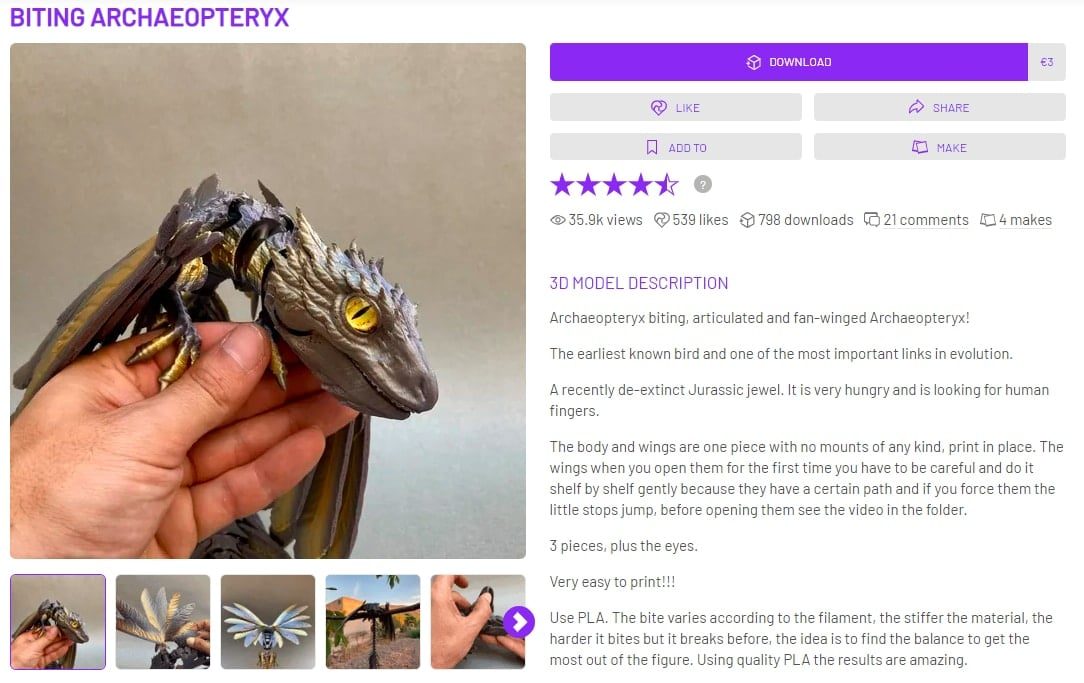Like the model with the heart icon
The height and width of the screenshot is (683, 1084).
coord(659,107)
